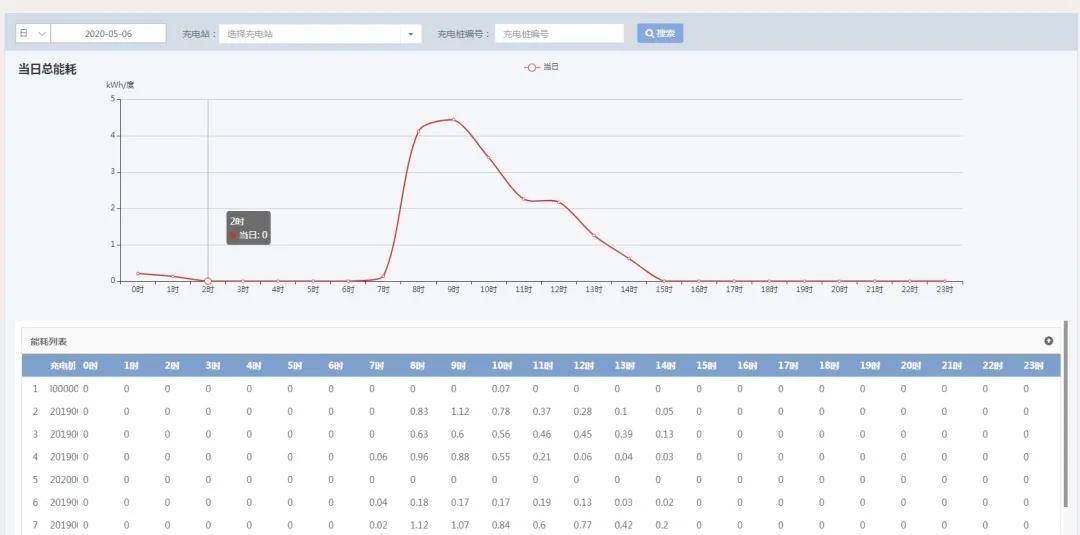Click cell value 0.46 in row 3

pos(541,434)
